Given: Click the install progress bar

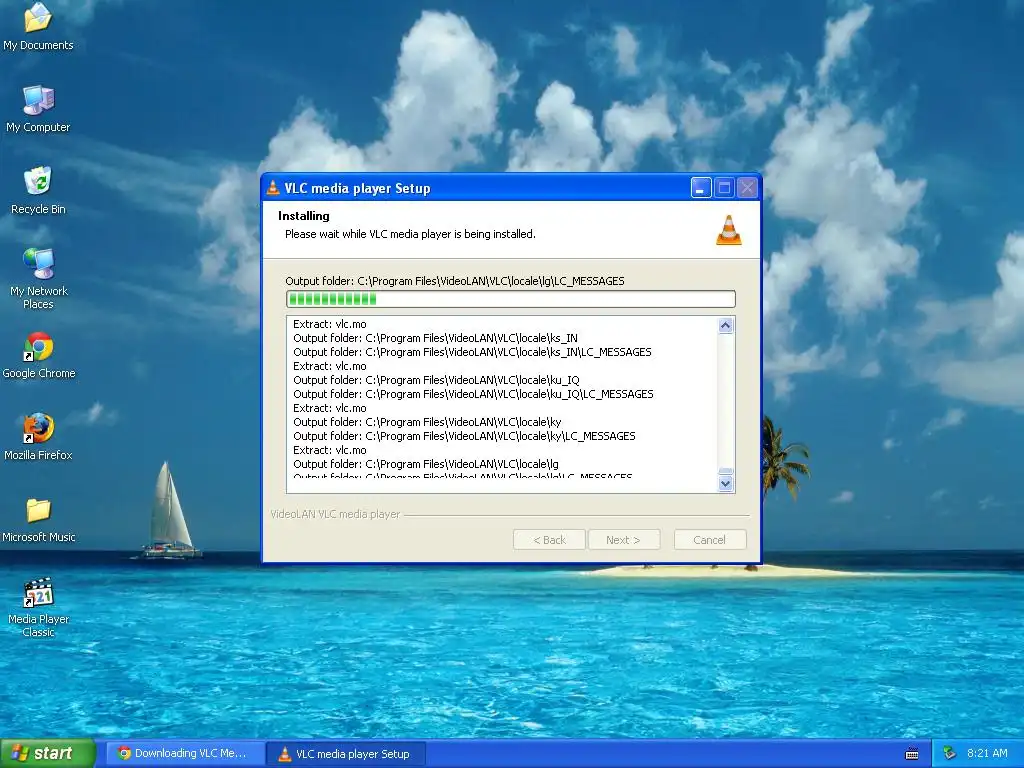Looking at the screenshot, I should (x=511, y=299).
